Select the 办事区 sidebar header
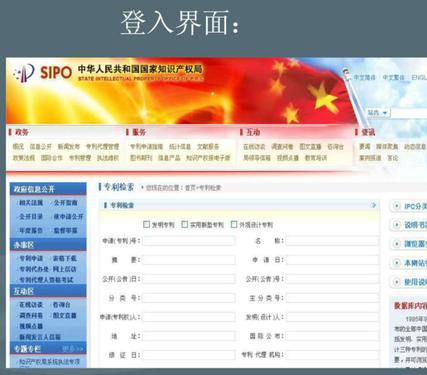The image size is (427, 375). (48, 245)
